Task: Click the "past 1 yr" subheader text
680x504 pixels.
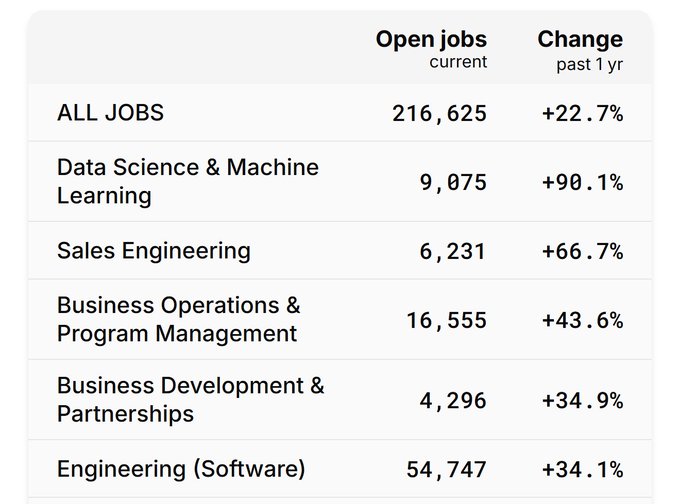Action: (x=589, y=66)
